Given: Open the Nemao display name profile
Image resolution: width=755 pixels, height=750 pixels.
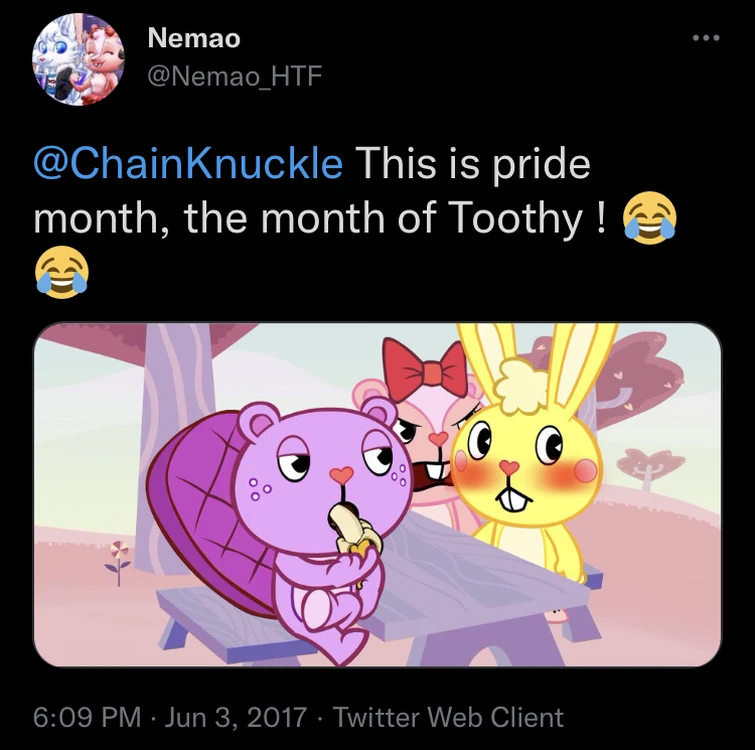Looking at the screenshot, I should [x=193, y=39].
